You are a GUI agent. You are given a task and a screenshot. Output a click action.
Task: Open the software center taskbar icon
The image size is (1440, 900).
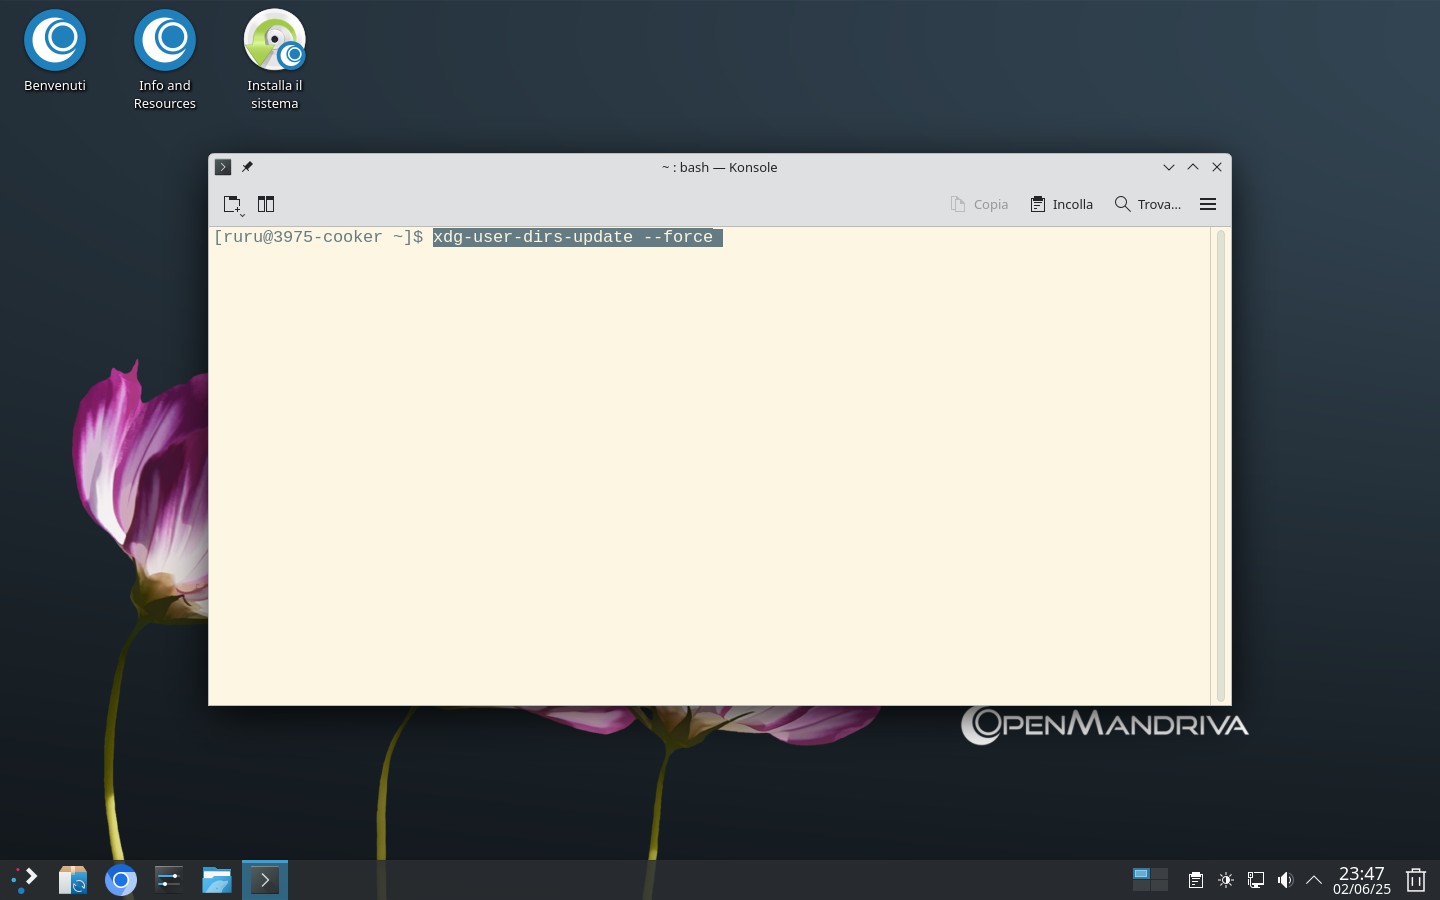[x=73, y=880]
